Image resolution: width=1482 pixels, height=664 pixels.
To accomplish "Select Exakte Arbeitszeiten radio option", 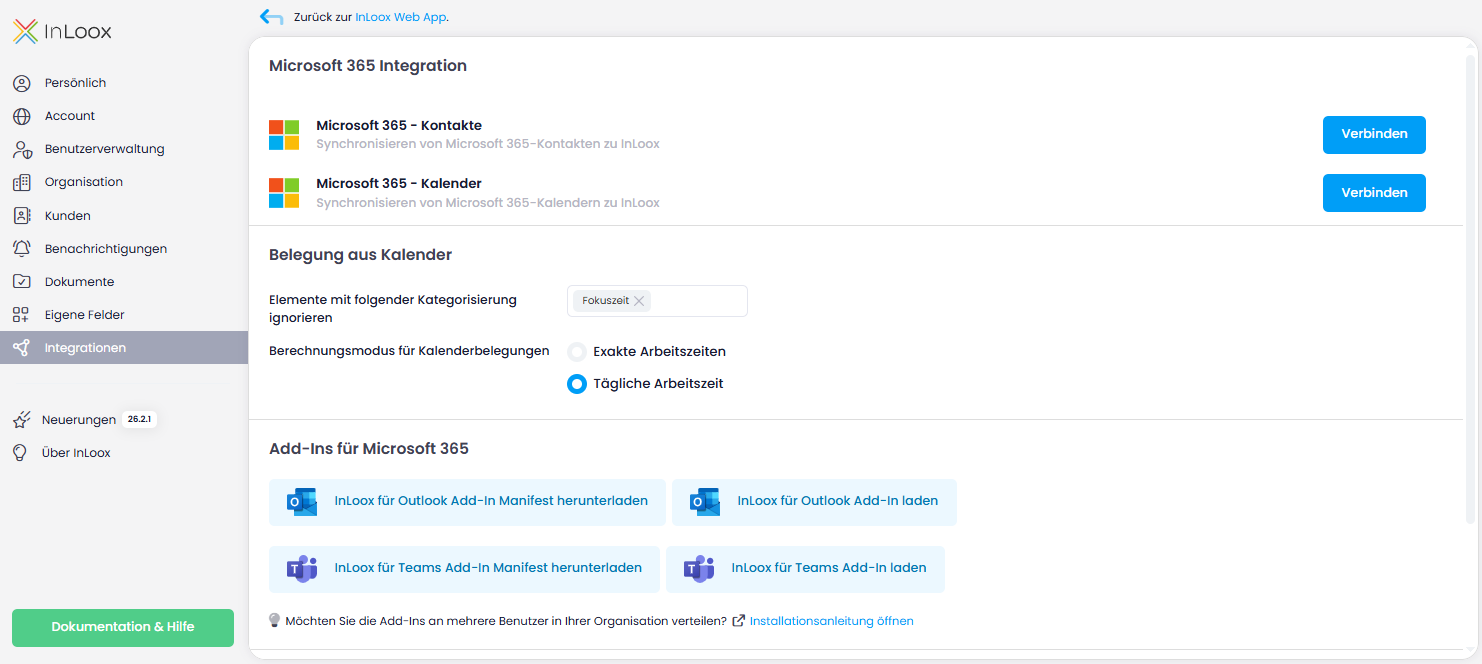I will click(577, 352).
